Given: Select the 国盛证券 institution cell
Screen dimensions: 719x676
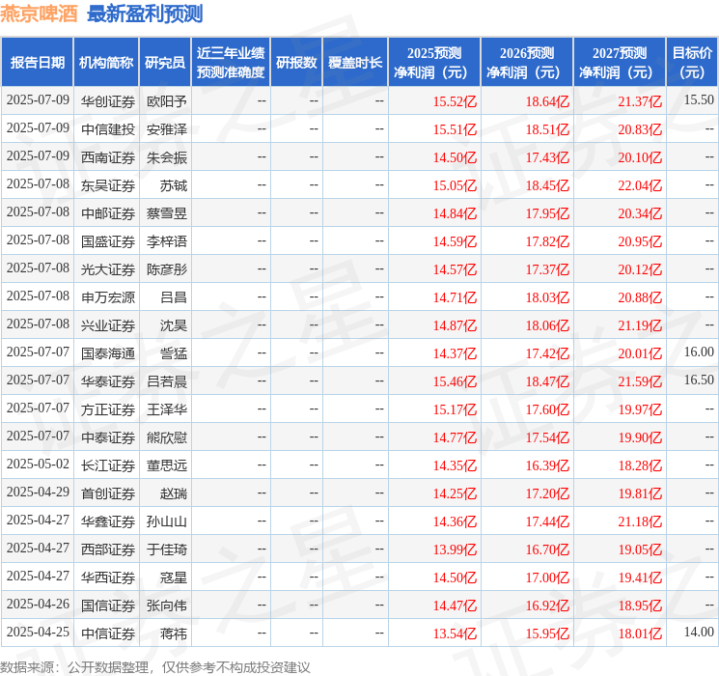Looking at the screenshot, I should click(108, 241).
